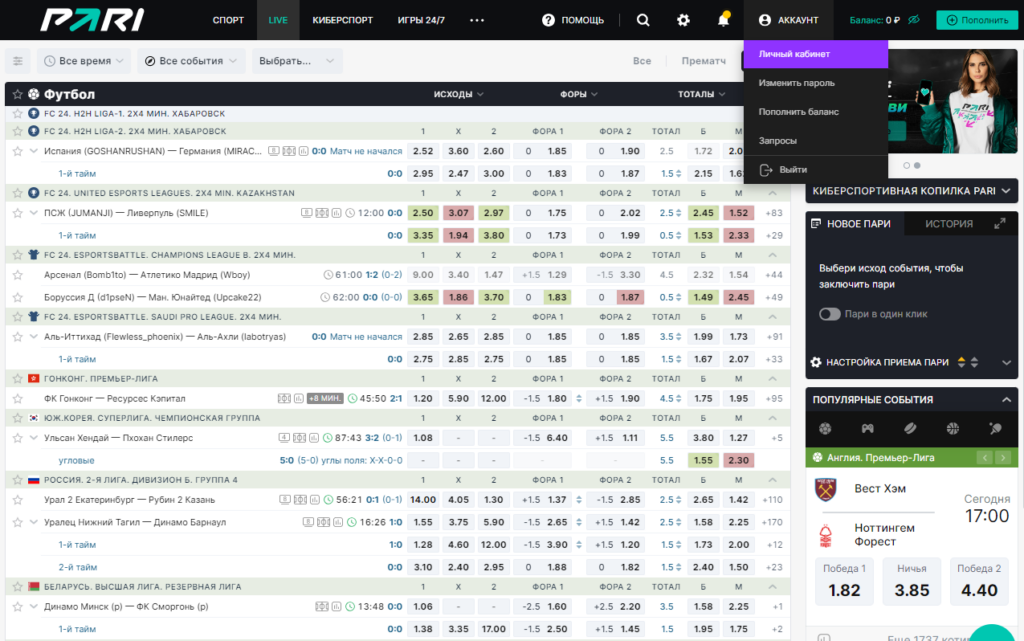Select Изменить пароль menu item
Image resolution: width=1024 pixels, height=641 pixels.
815,83
